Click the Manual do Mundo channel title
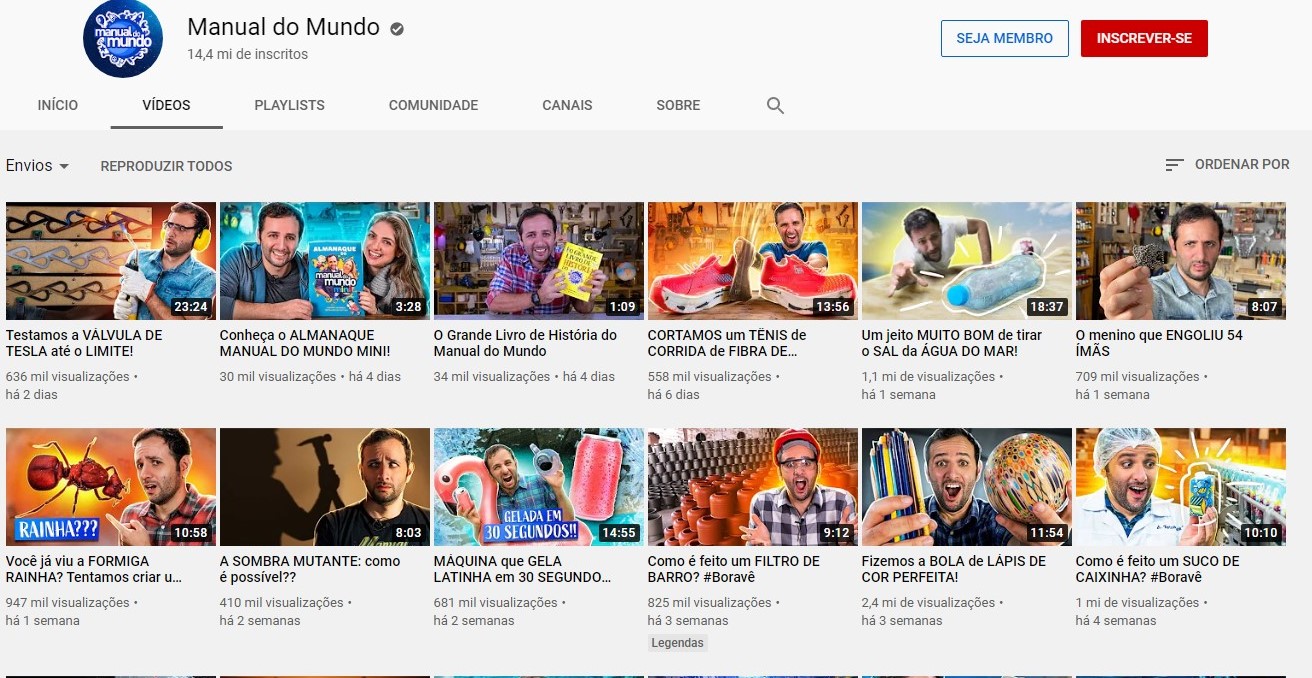The image size is (1312, 678). click(x=283, y=27)
